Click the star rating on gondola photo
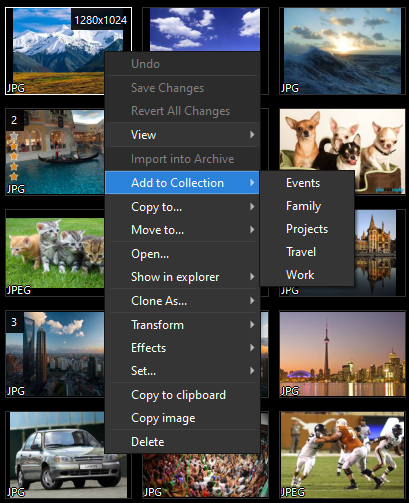The height and width of the screenshot is (503, 409). click(x=14, y=156)
